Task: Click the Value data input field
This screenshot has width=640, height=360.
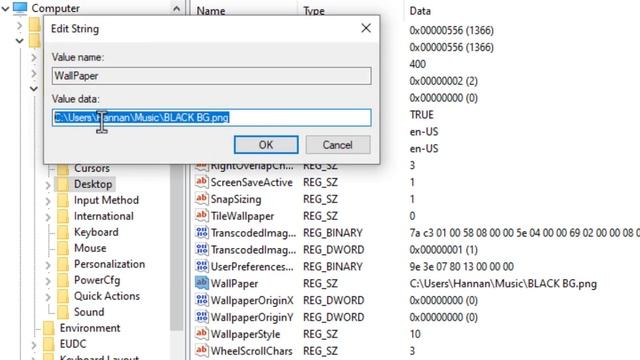Action: pyautogui.click(x=211, y=118)
